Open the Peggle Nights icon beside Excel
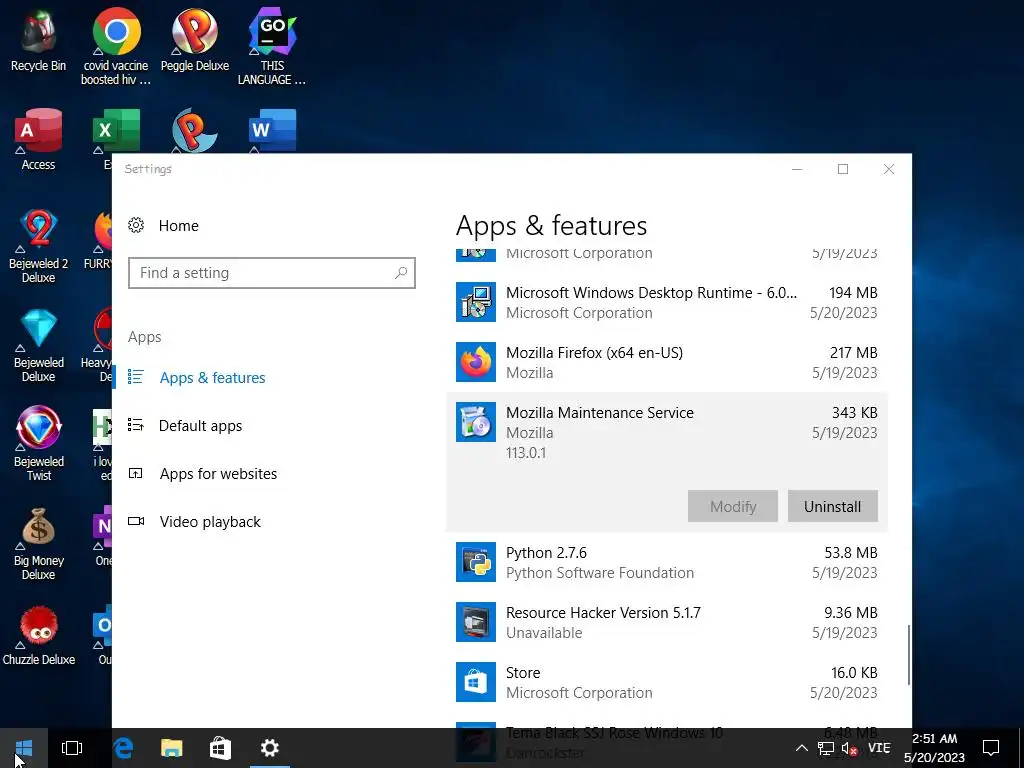The image size is (1024, 768). click(195, 131)
